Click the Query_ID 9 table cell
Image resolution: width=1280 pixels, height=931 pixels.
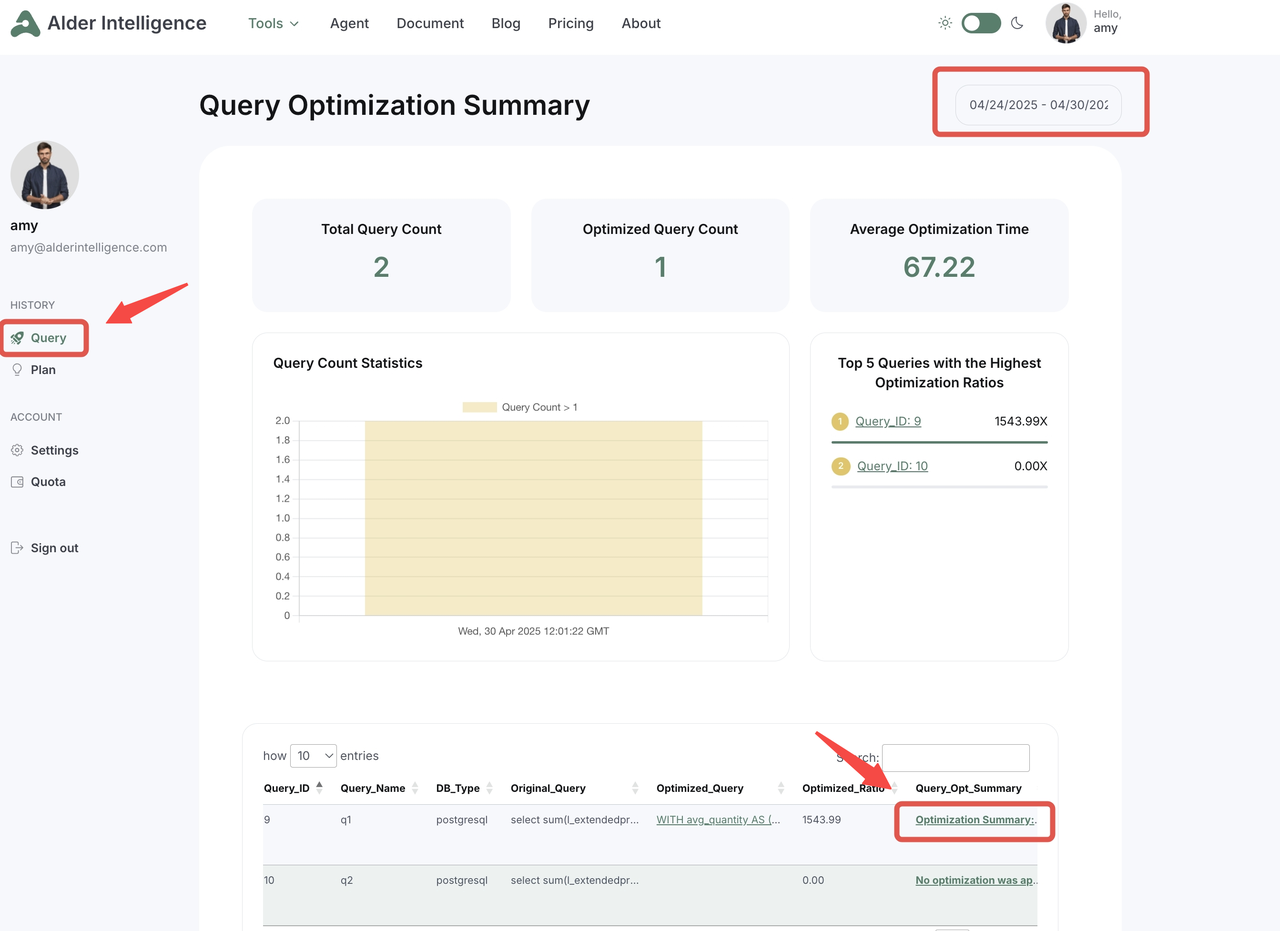tap(267, 820)
